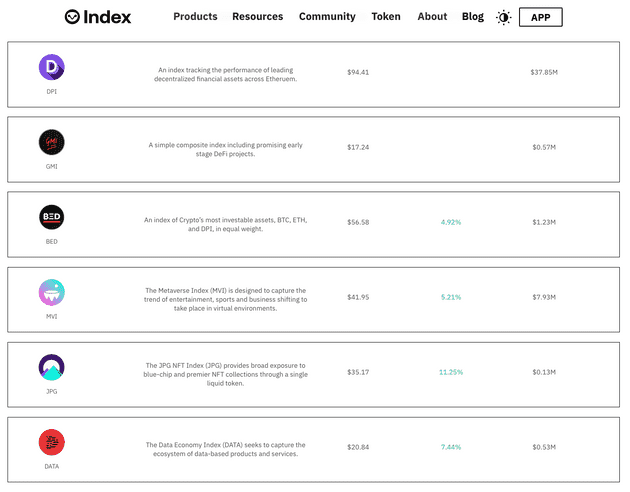Click the 5.21% change for MVI
Viewport: 630px width, 492px height.
point(451,297)
